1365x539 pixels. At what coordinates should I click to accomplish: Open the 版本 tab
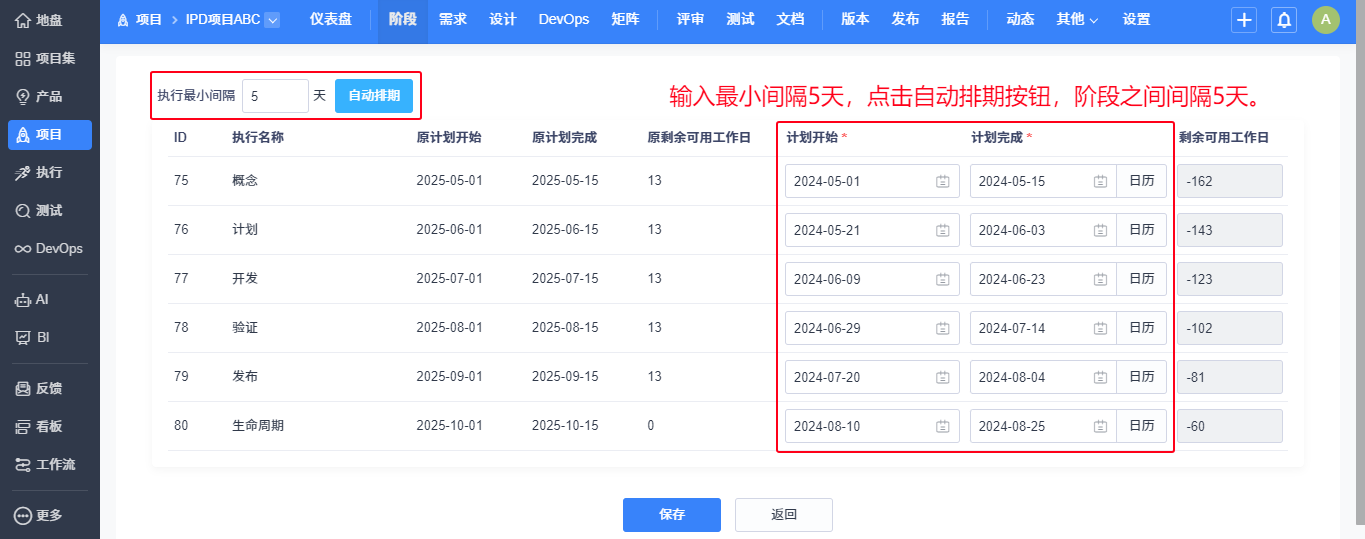point(855,19)
